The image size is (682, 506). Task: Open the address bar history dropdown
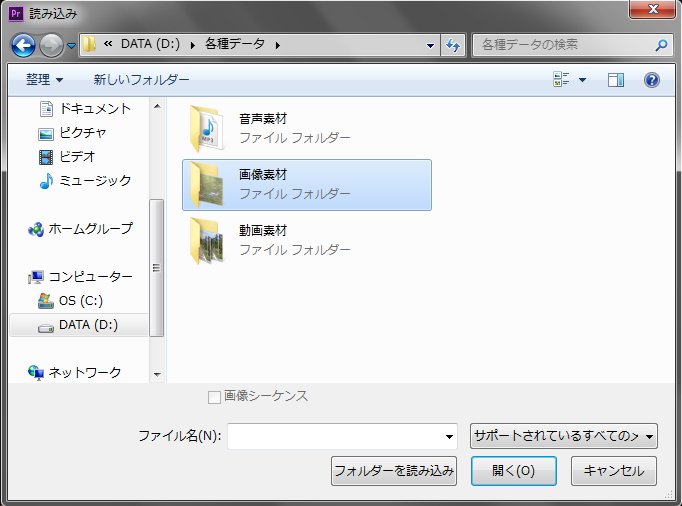click(430, 45)
